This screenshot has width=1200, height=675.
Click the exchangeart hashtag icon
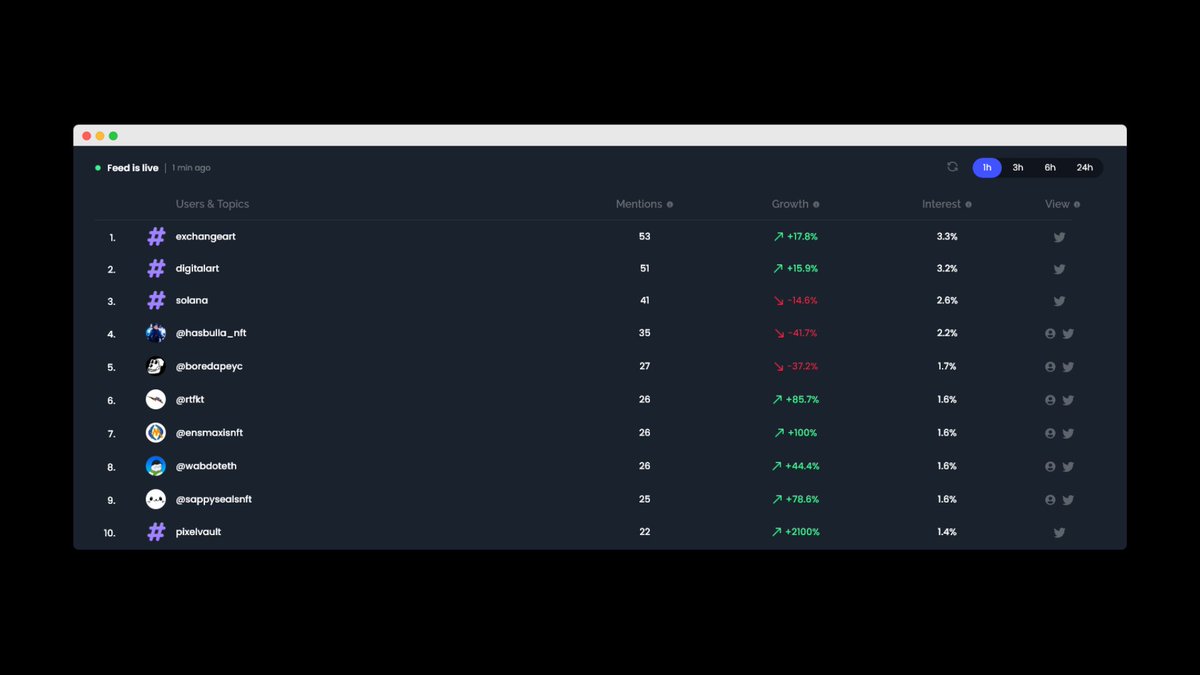point(156,237)
